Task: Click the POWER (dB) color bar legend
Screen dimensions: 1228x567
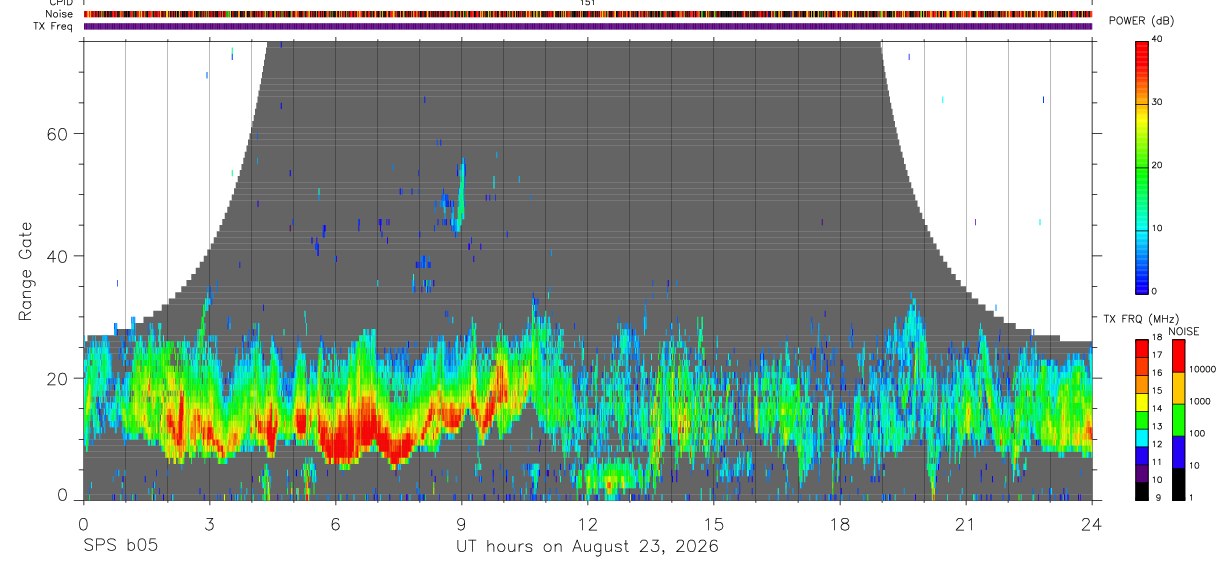Action: 1142,166
